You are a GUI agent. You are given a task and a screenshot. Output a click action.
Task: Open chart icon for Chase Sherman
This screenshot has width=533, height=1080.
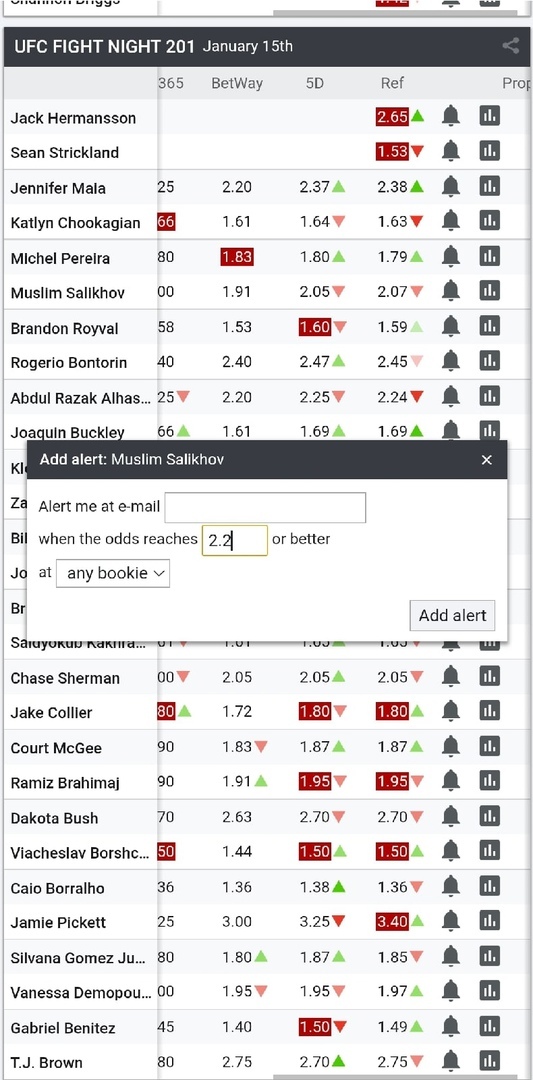[490, 676]
